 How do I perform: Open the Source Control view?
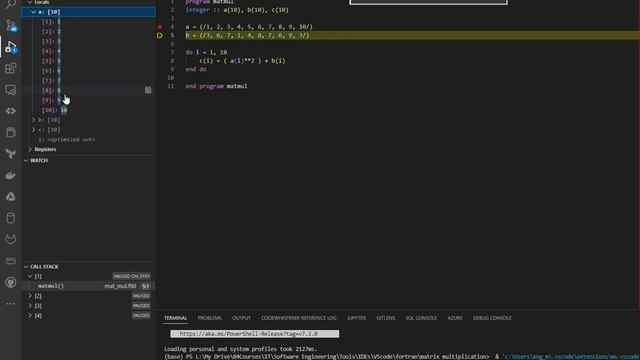[11, 26]
